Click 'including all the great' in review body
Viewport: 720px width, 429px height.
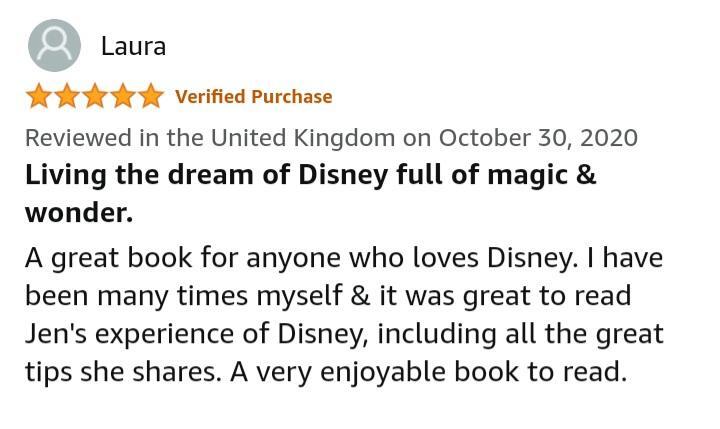pos(520,334)
